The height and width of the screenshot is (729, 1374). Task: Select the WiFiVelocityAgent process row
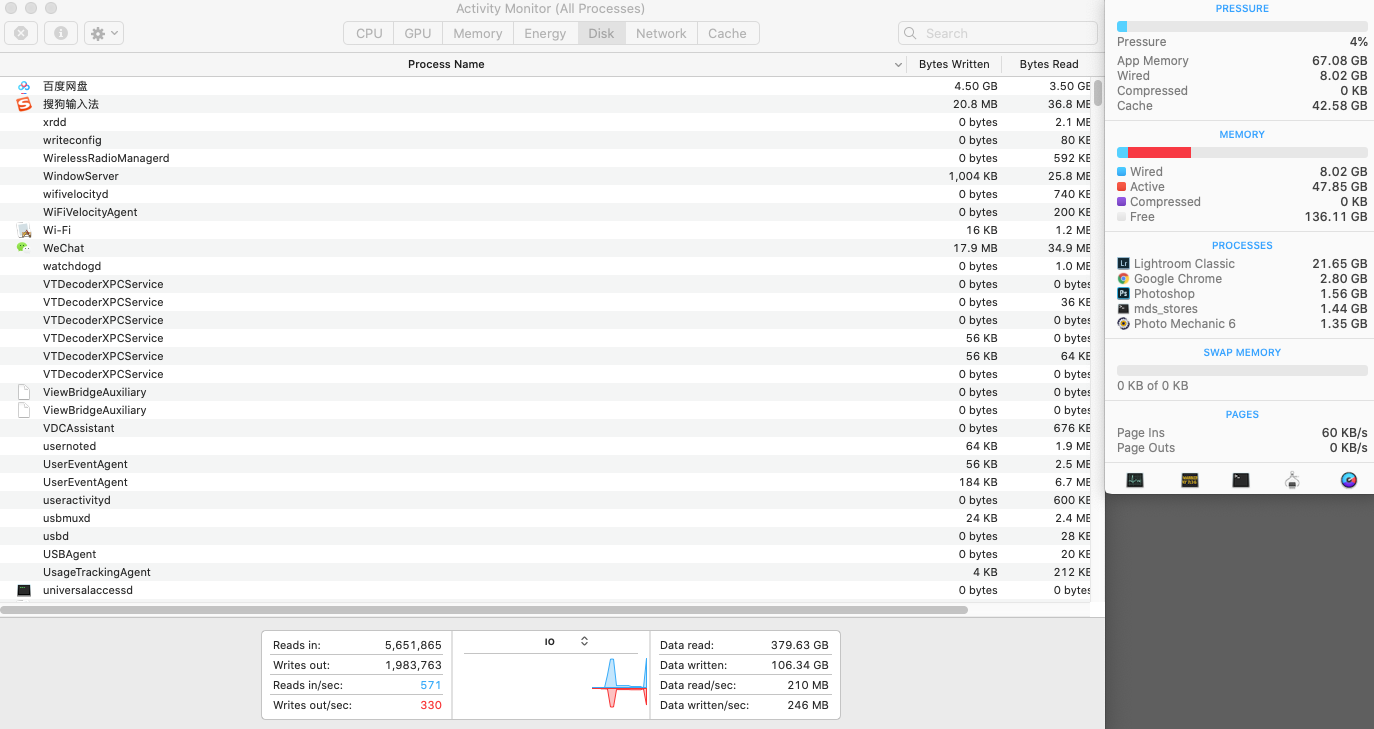point(546,212)
